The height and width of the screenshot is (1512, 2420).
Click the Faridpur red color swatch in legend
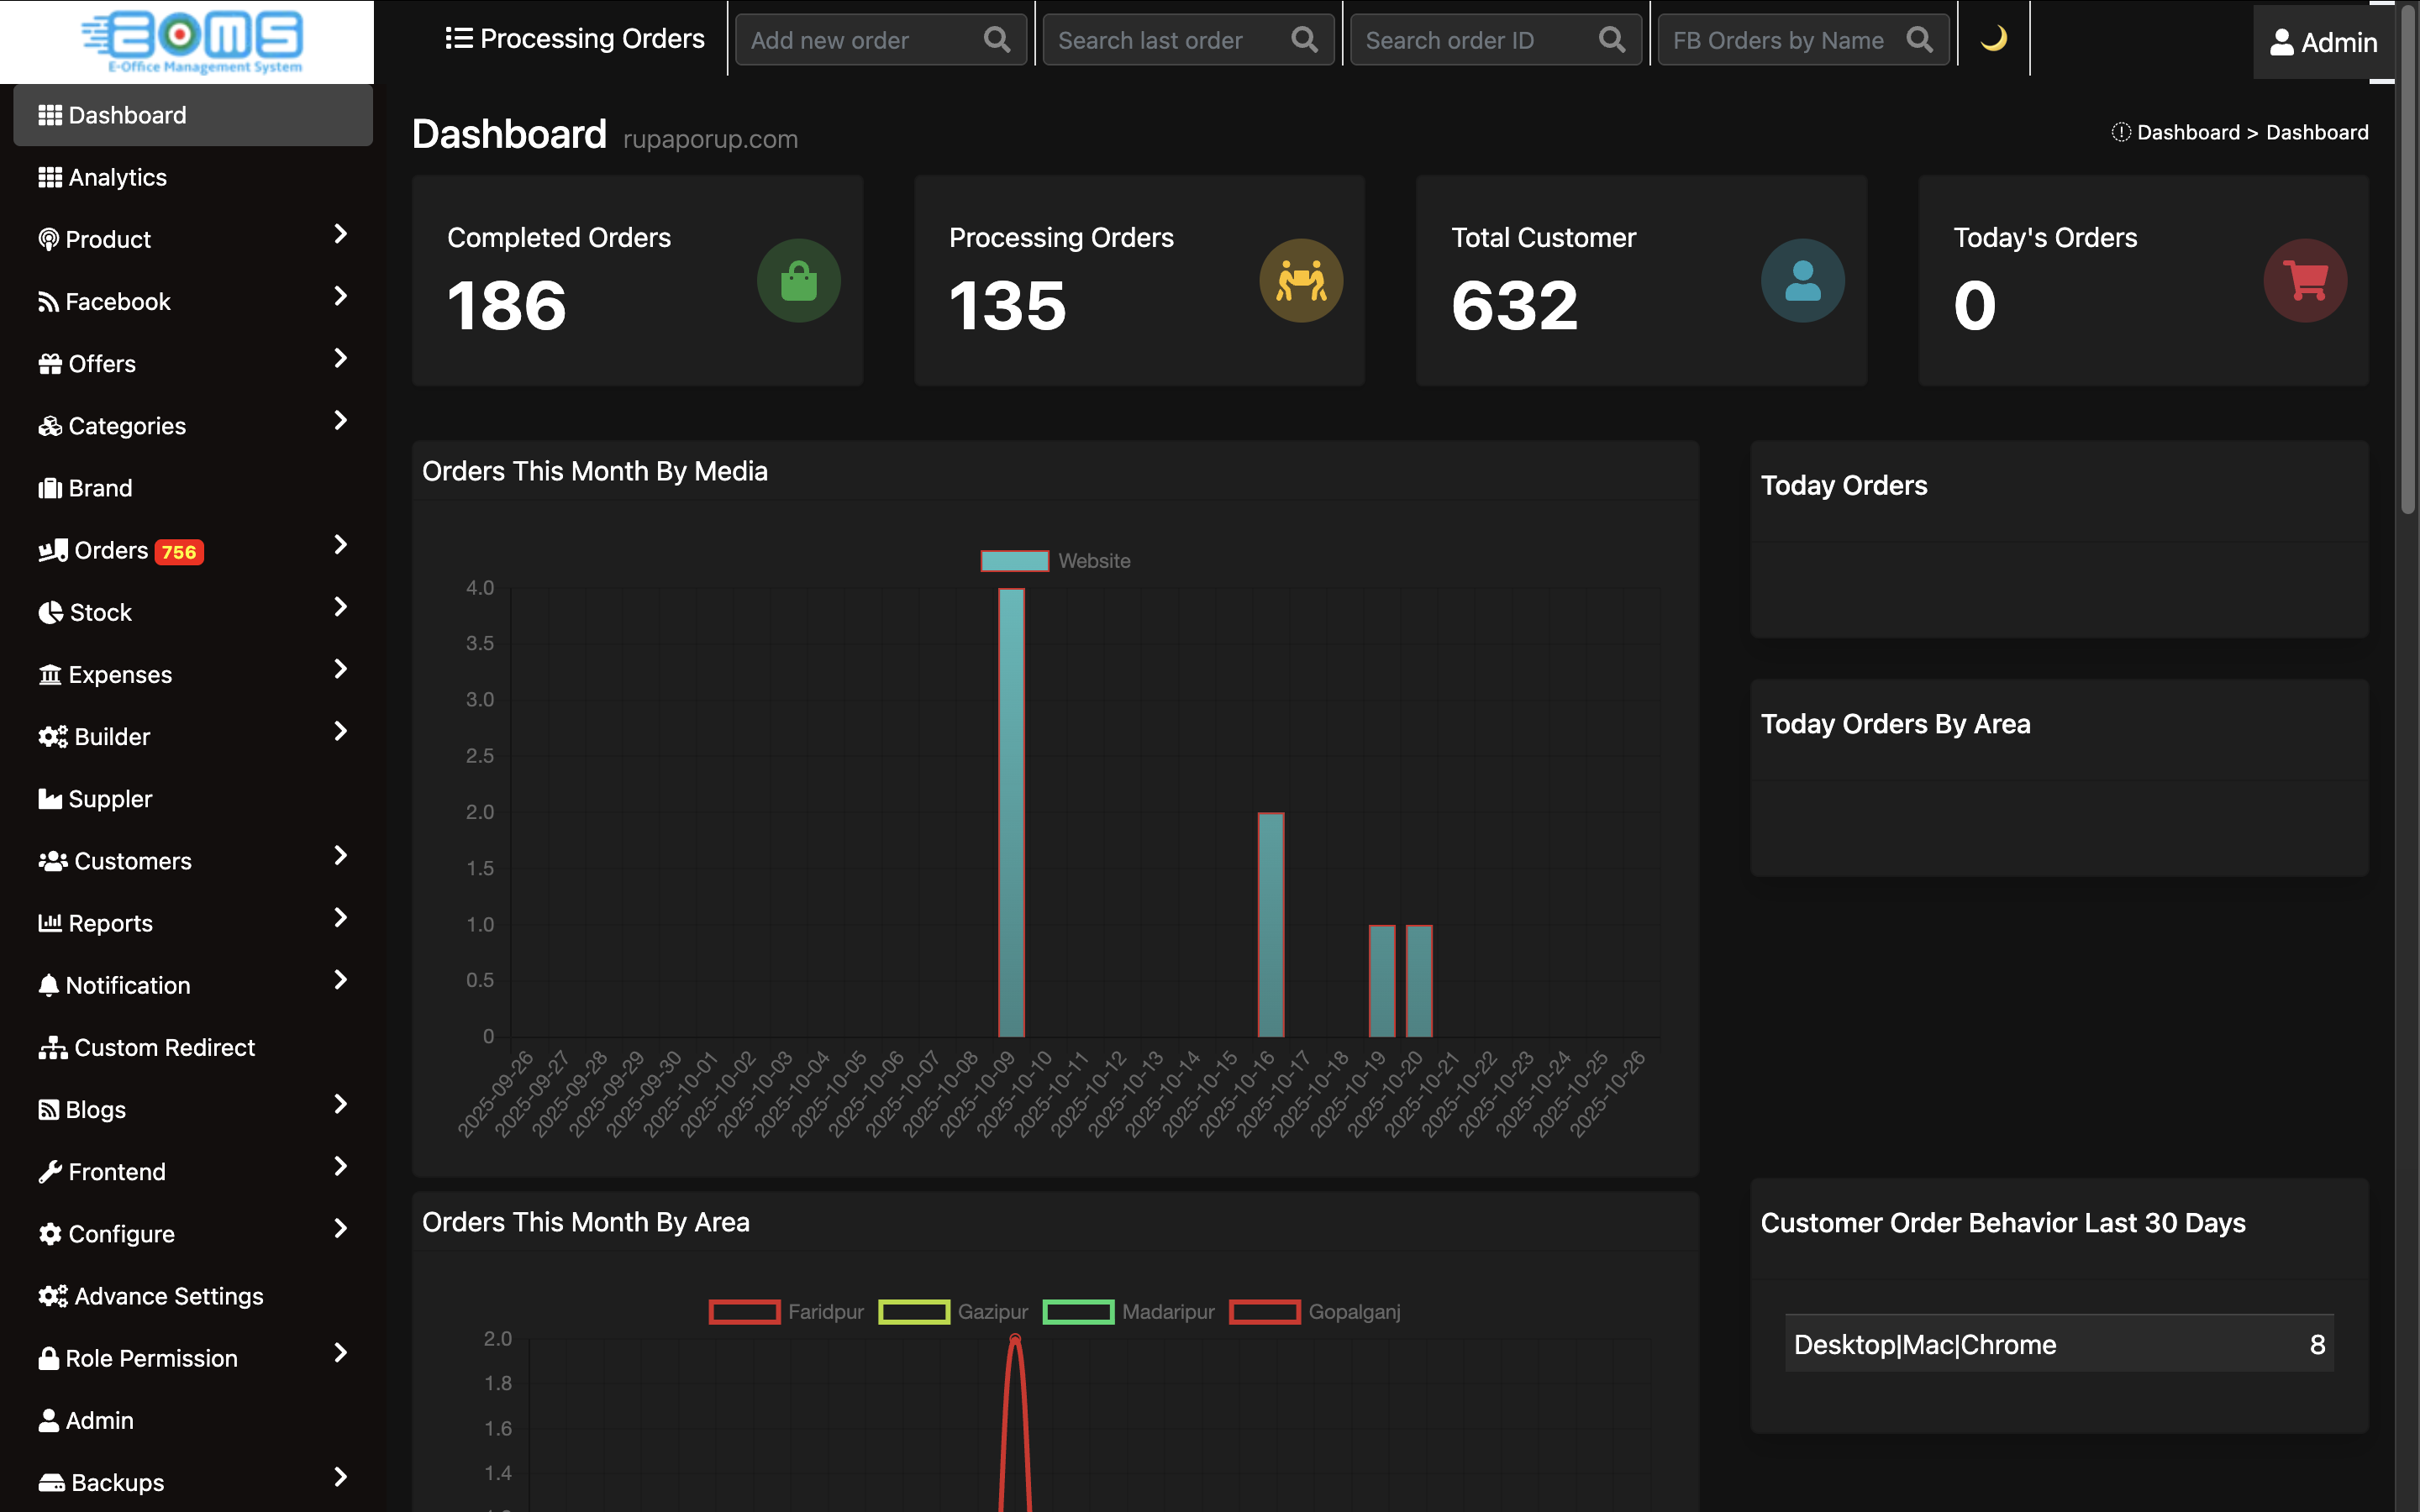coord(743,1311)
